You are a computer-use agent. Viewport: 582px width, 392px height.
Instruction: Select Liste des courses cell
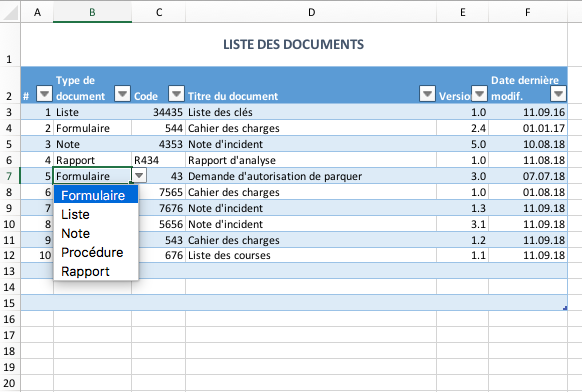[x=311, y=255]
